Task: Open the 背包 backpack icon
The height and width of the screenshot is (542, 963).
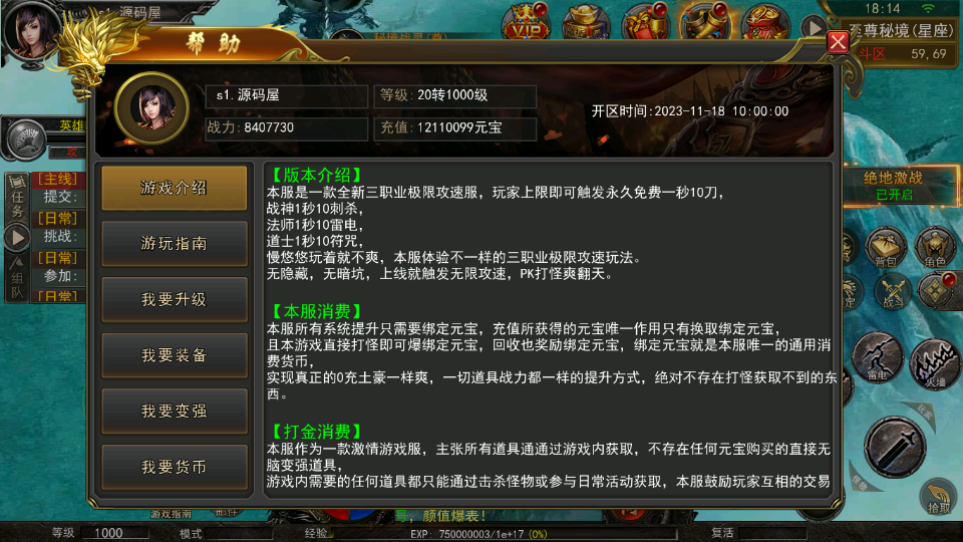Action: tap(886, 247)
